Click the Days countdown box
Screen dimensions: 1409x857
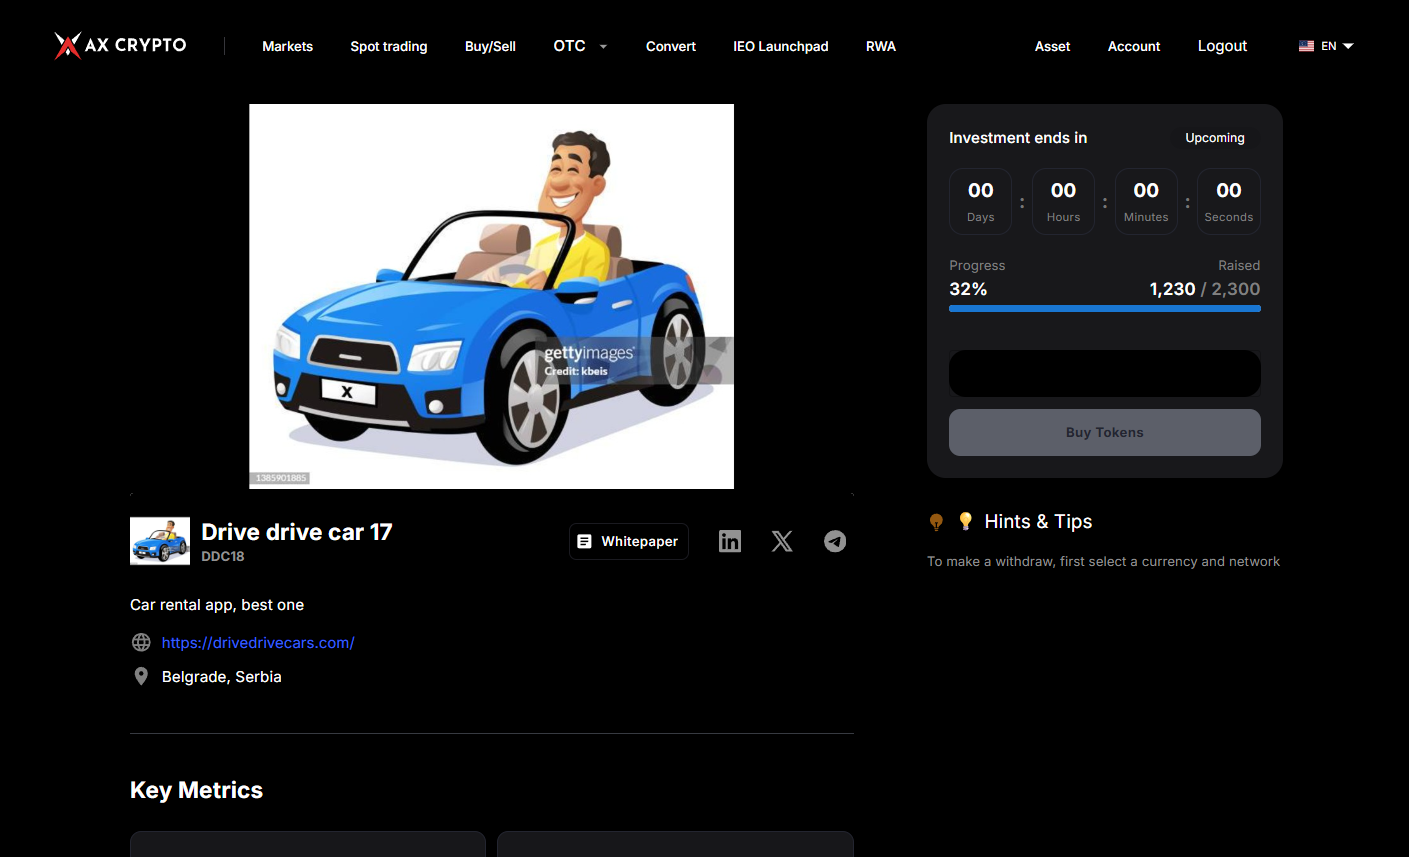pos(980,201)
